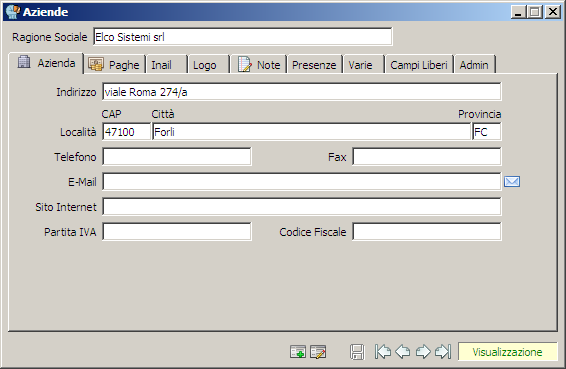Viewport: 566px width, 369px height.
Task: Select the Varie tab
Action: click(x=363, y=65)
